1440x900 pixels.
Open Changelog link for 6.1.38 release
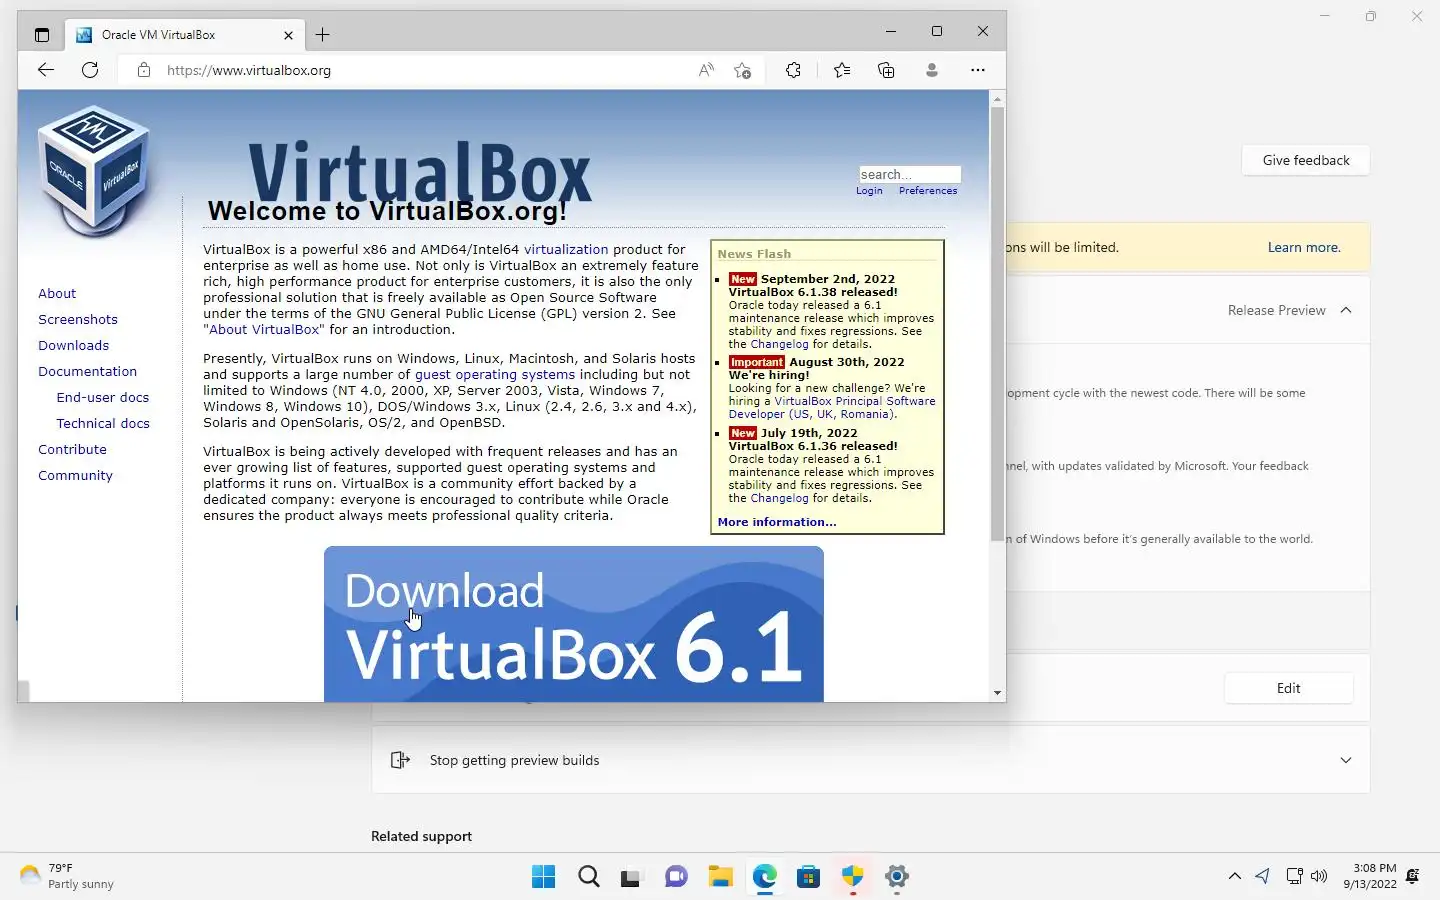tap(779, 344)
